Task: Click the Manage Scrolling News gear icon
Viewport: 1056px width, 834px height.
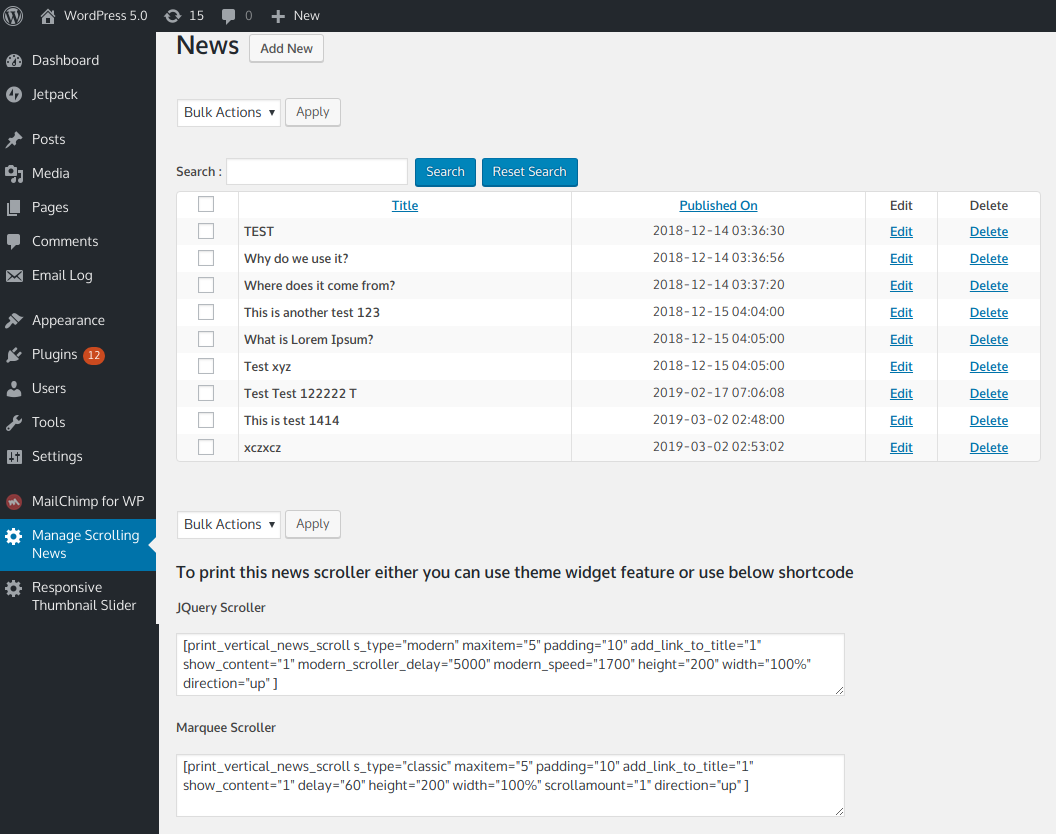Action: (14, 536)
